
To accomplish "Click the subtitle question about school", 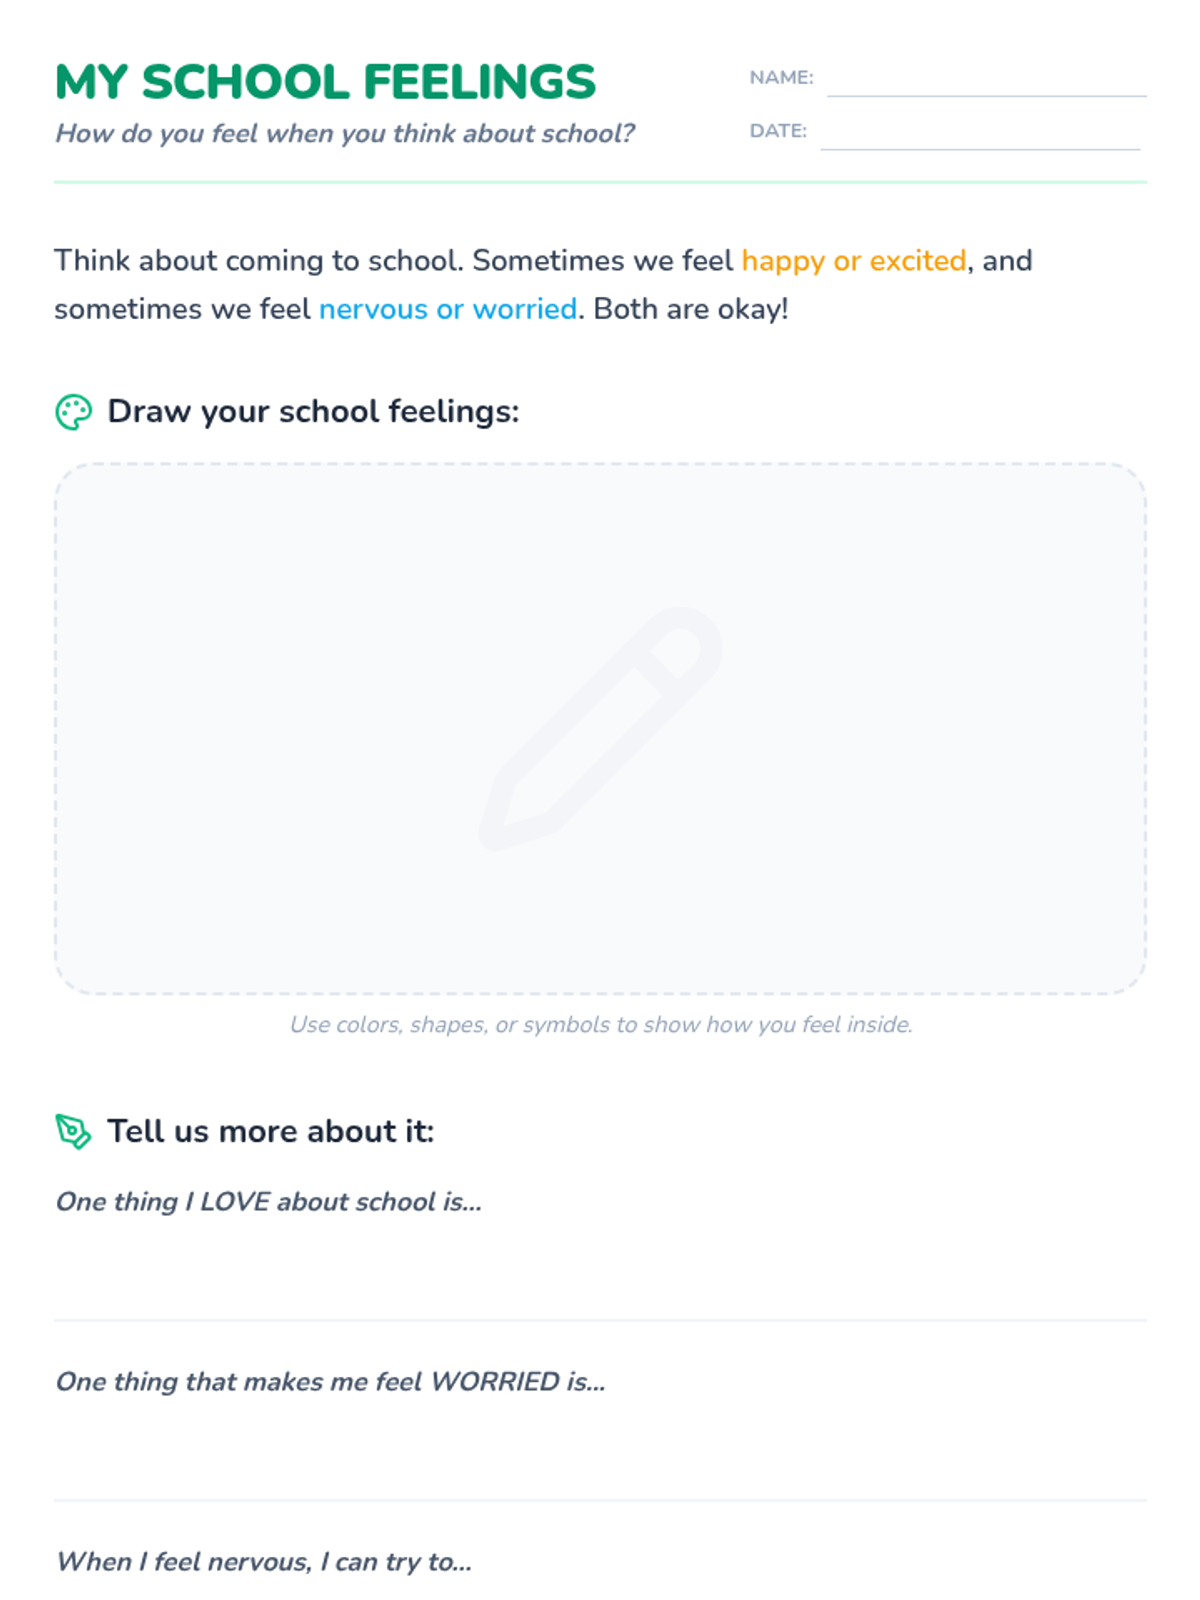I will pyautogui.click(x=344, y=134).
